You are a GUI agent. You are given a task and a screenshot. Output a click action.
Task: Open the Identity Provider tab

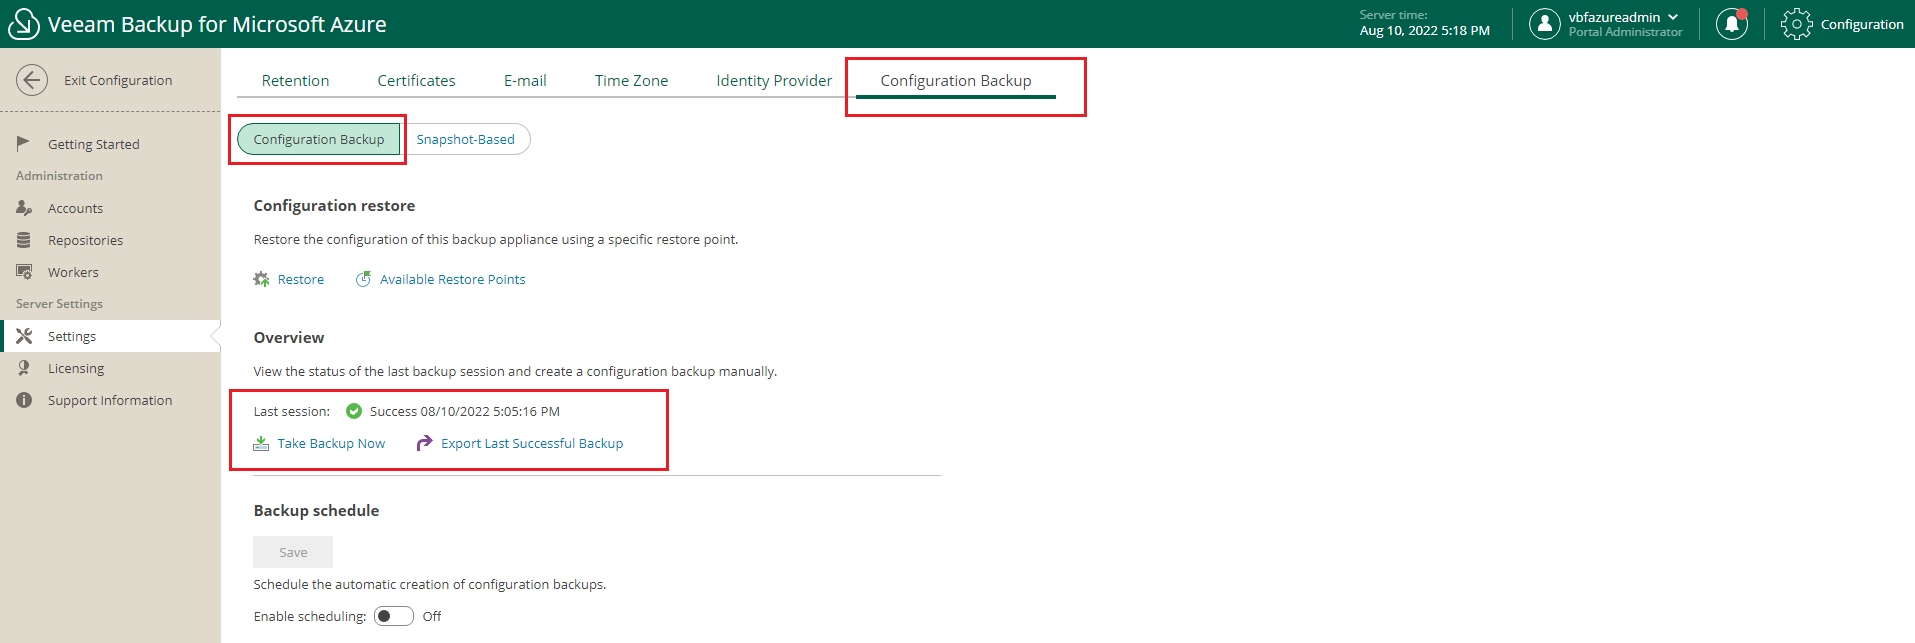(774, 80)
